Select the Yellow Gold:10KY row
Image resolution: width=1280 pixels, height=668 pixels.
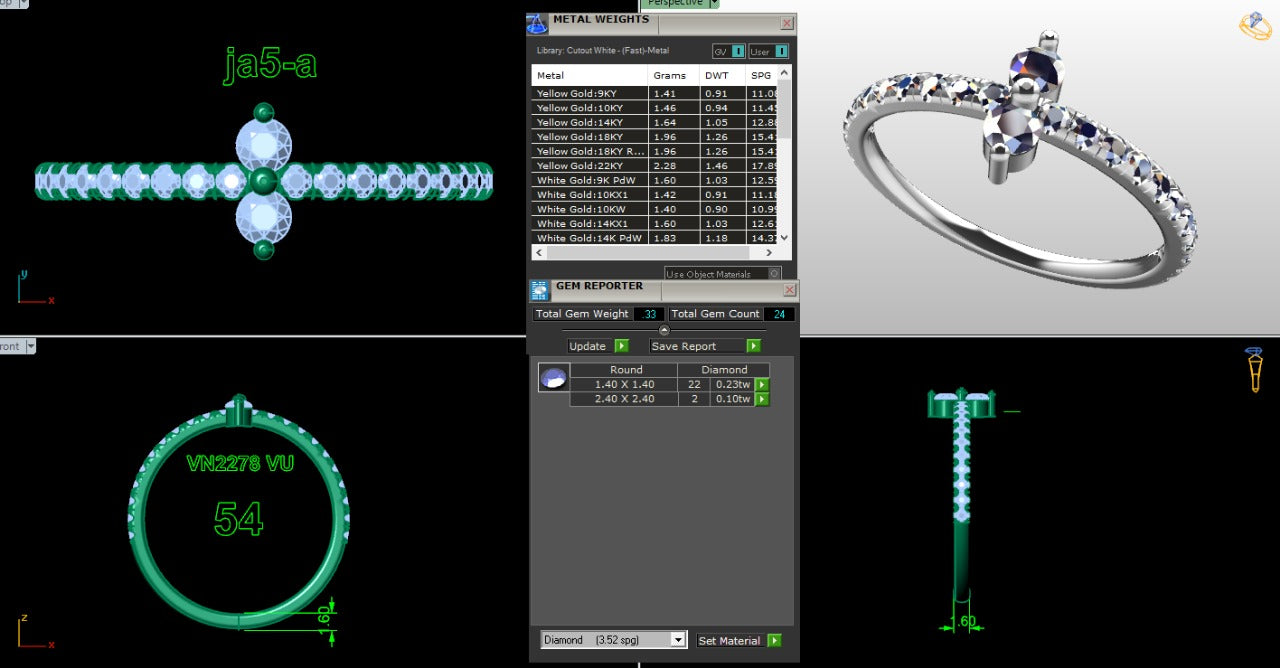(655, 108)
